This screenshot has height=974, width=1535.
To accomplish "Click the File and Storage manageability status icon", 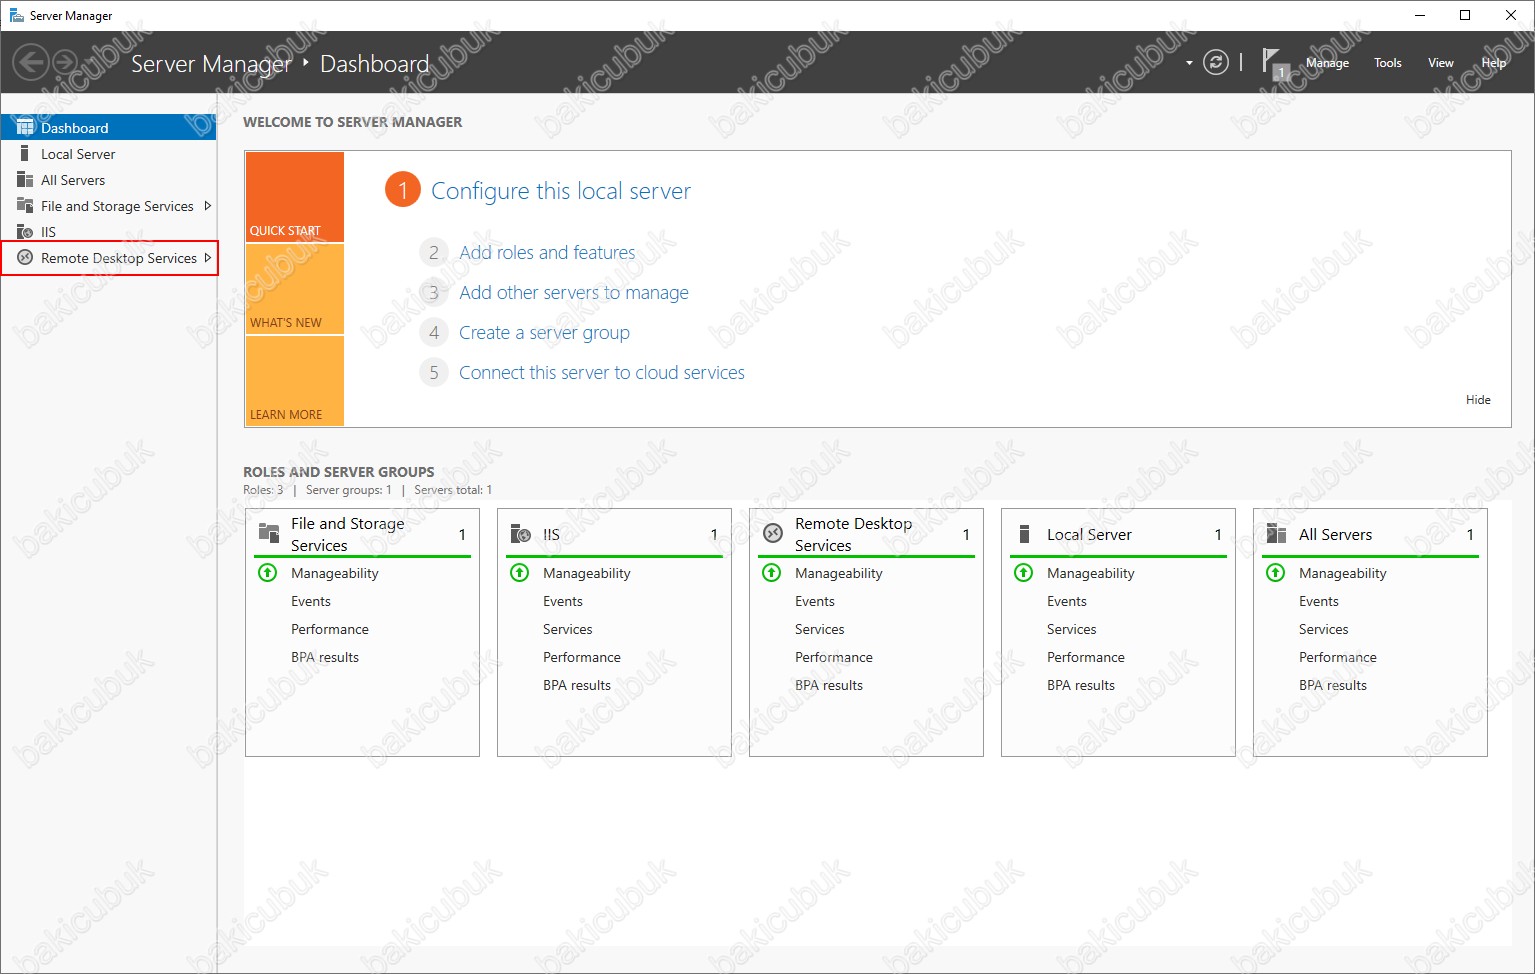I will tap(268, 573).
